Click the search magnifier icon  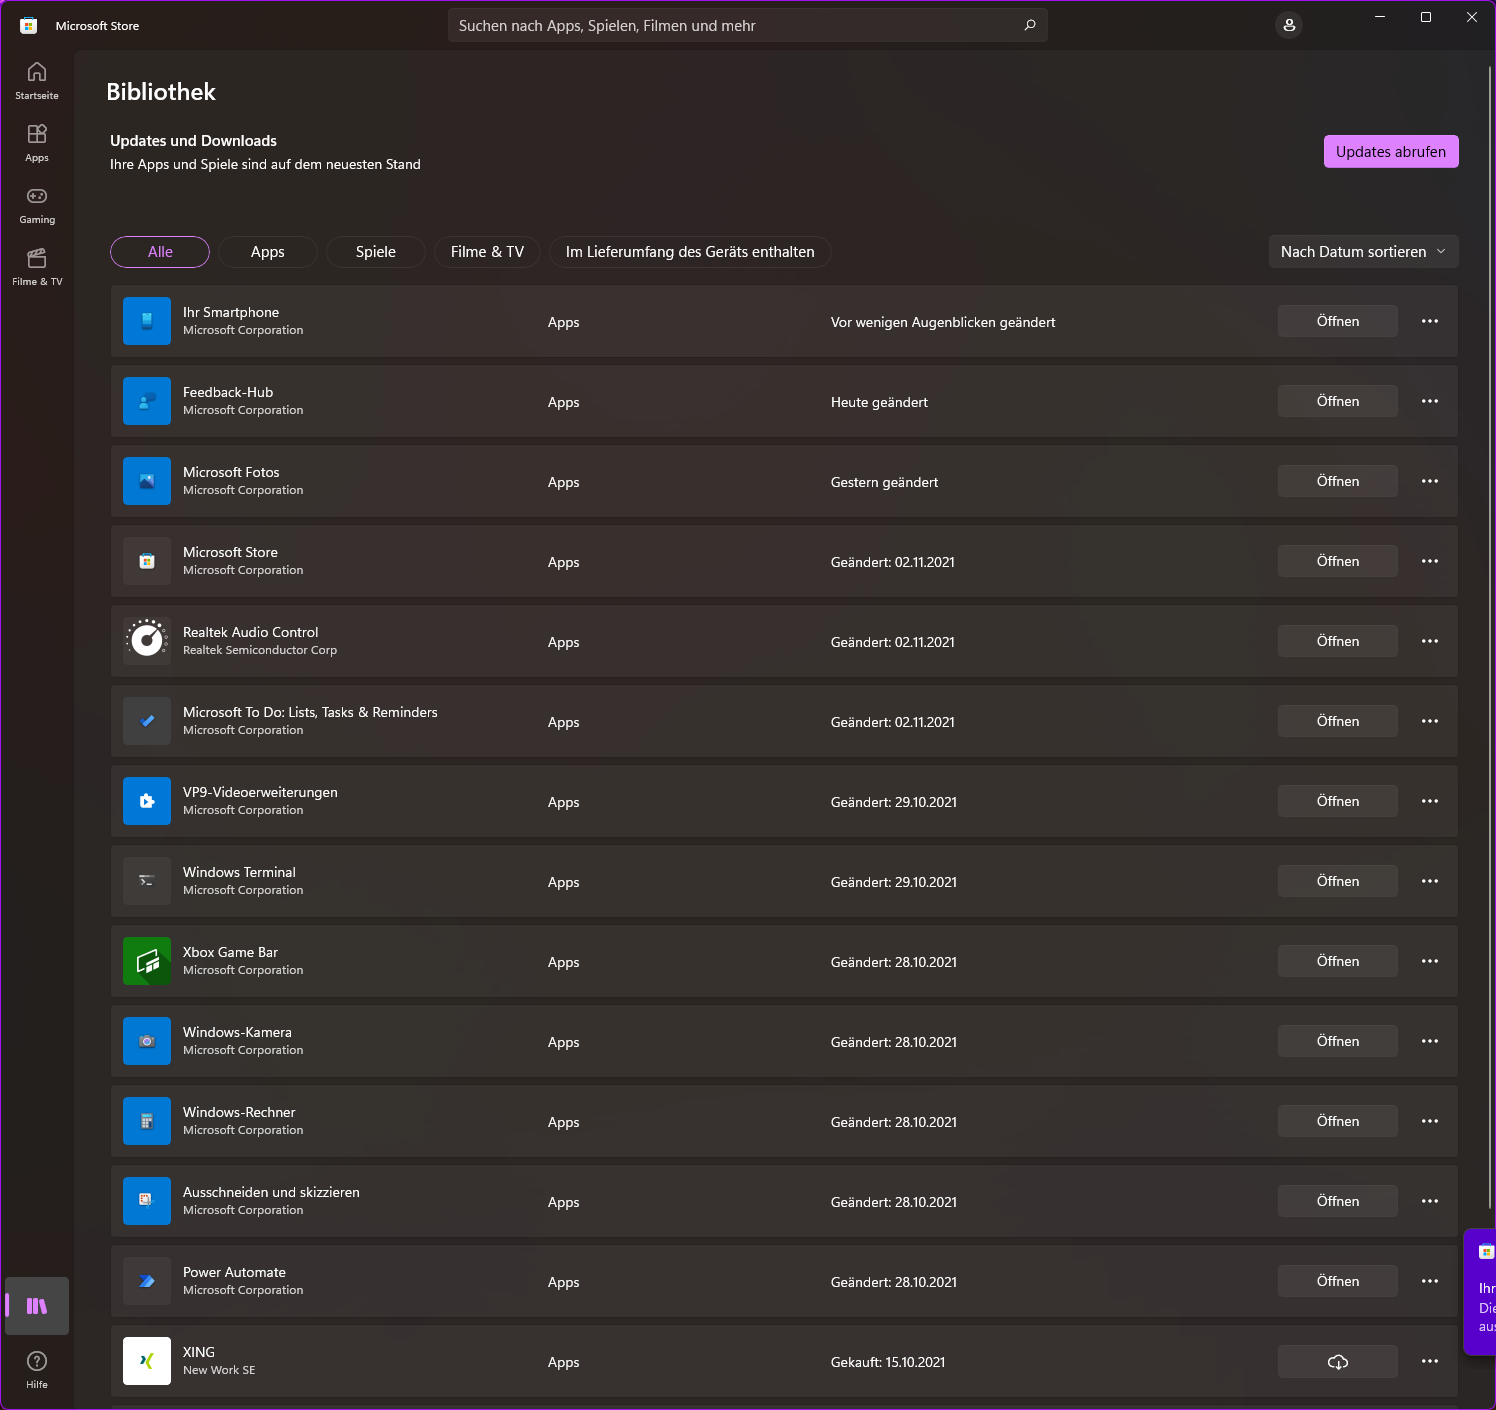coord(1030,25)
